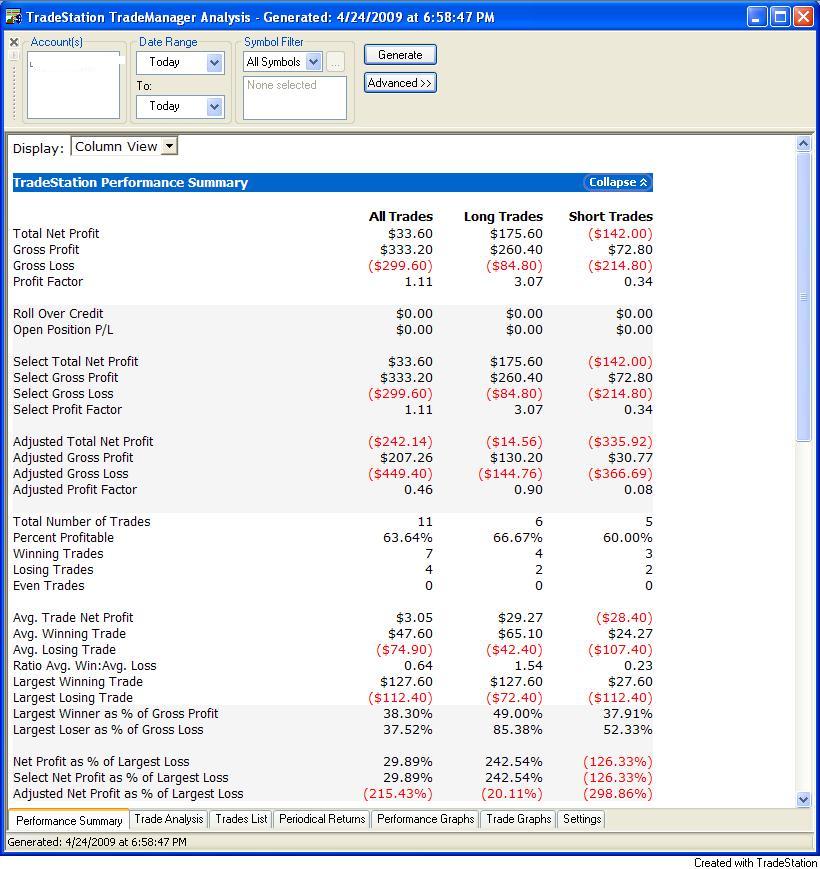Click the Generate button

point(400,55)
